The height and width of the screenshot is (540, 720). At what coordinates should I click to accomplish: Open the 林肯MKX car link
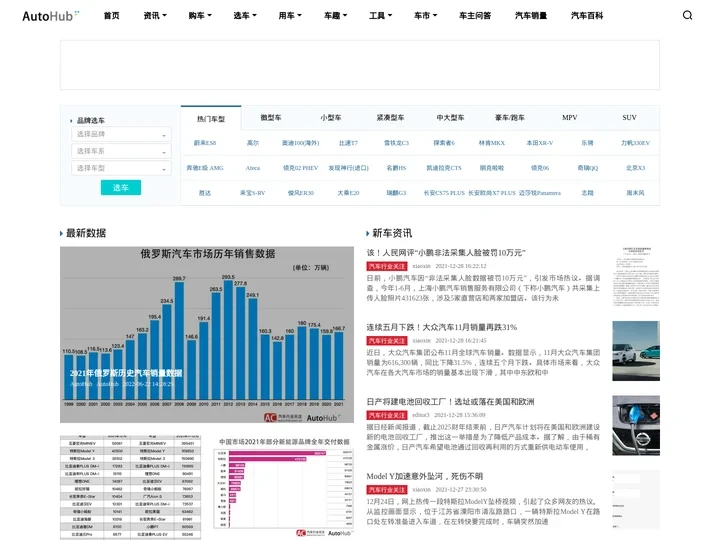pos(492,143)
